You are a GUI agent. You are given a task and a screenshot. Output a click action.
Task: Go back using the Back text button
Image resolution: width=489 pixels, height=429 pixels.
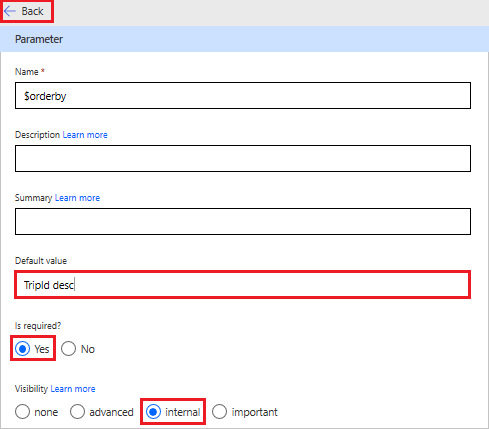[x=32, y=11]
